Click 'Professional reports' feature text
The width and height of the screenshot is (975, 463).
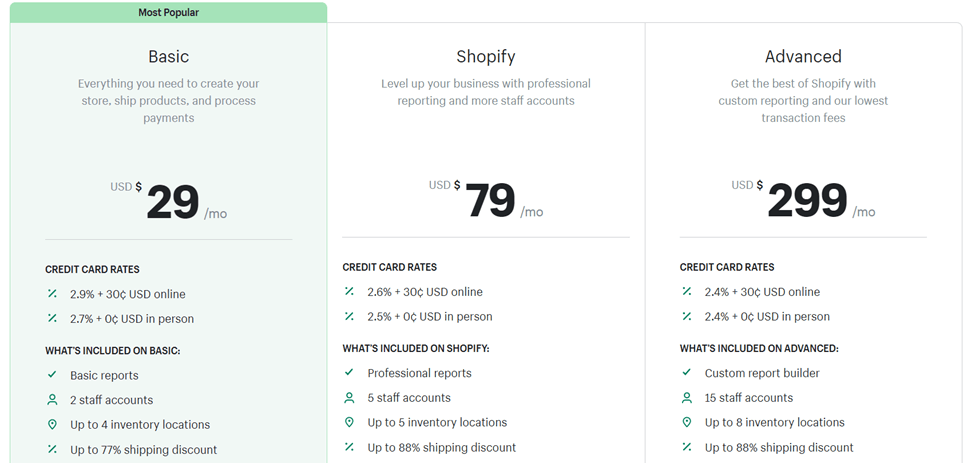tap(420, 373)
